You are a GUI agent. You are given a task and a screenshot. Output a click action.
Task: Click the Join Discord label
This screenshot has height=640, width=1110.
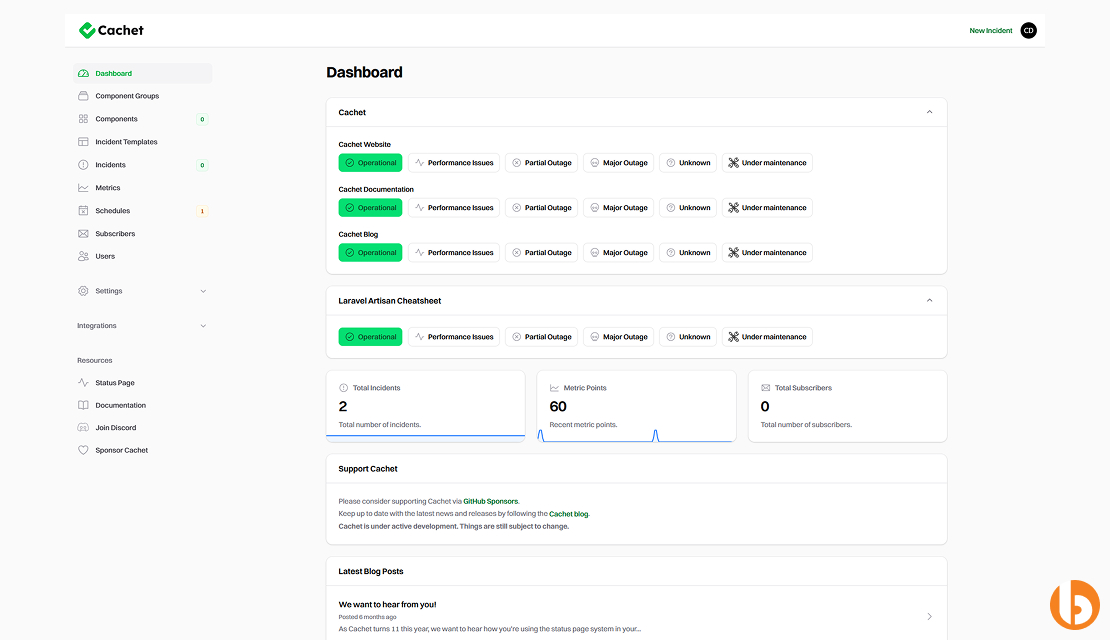point(116,428)
